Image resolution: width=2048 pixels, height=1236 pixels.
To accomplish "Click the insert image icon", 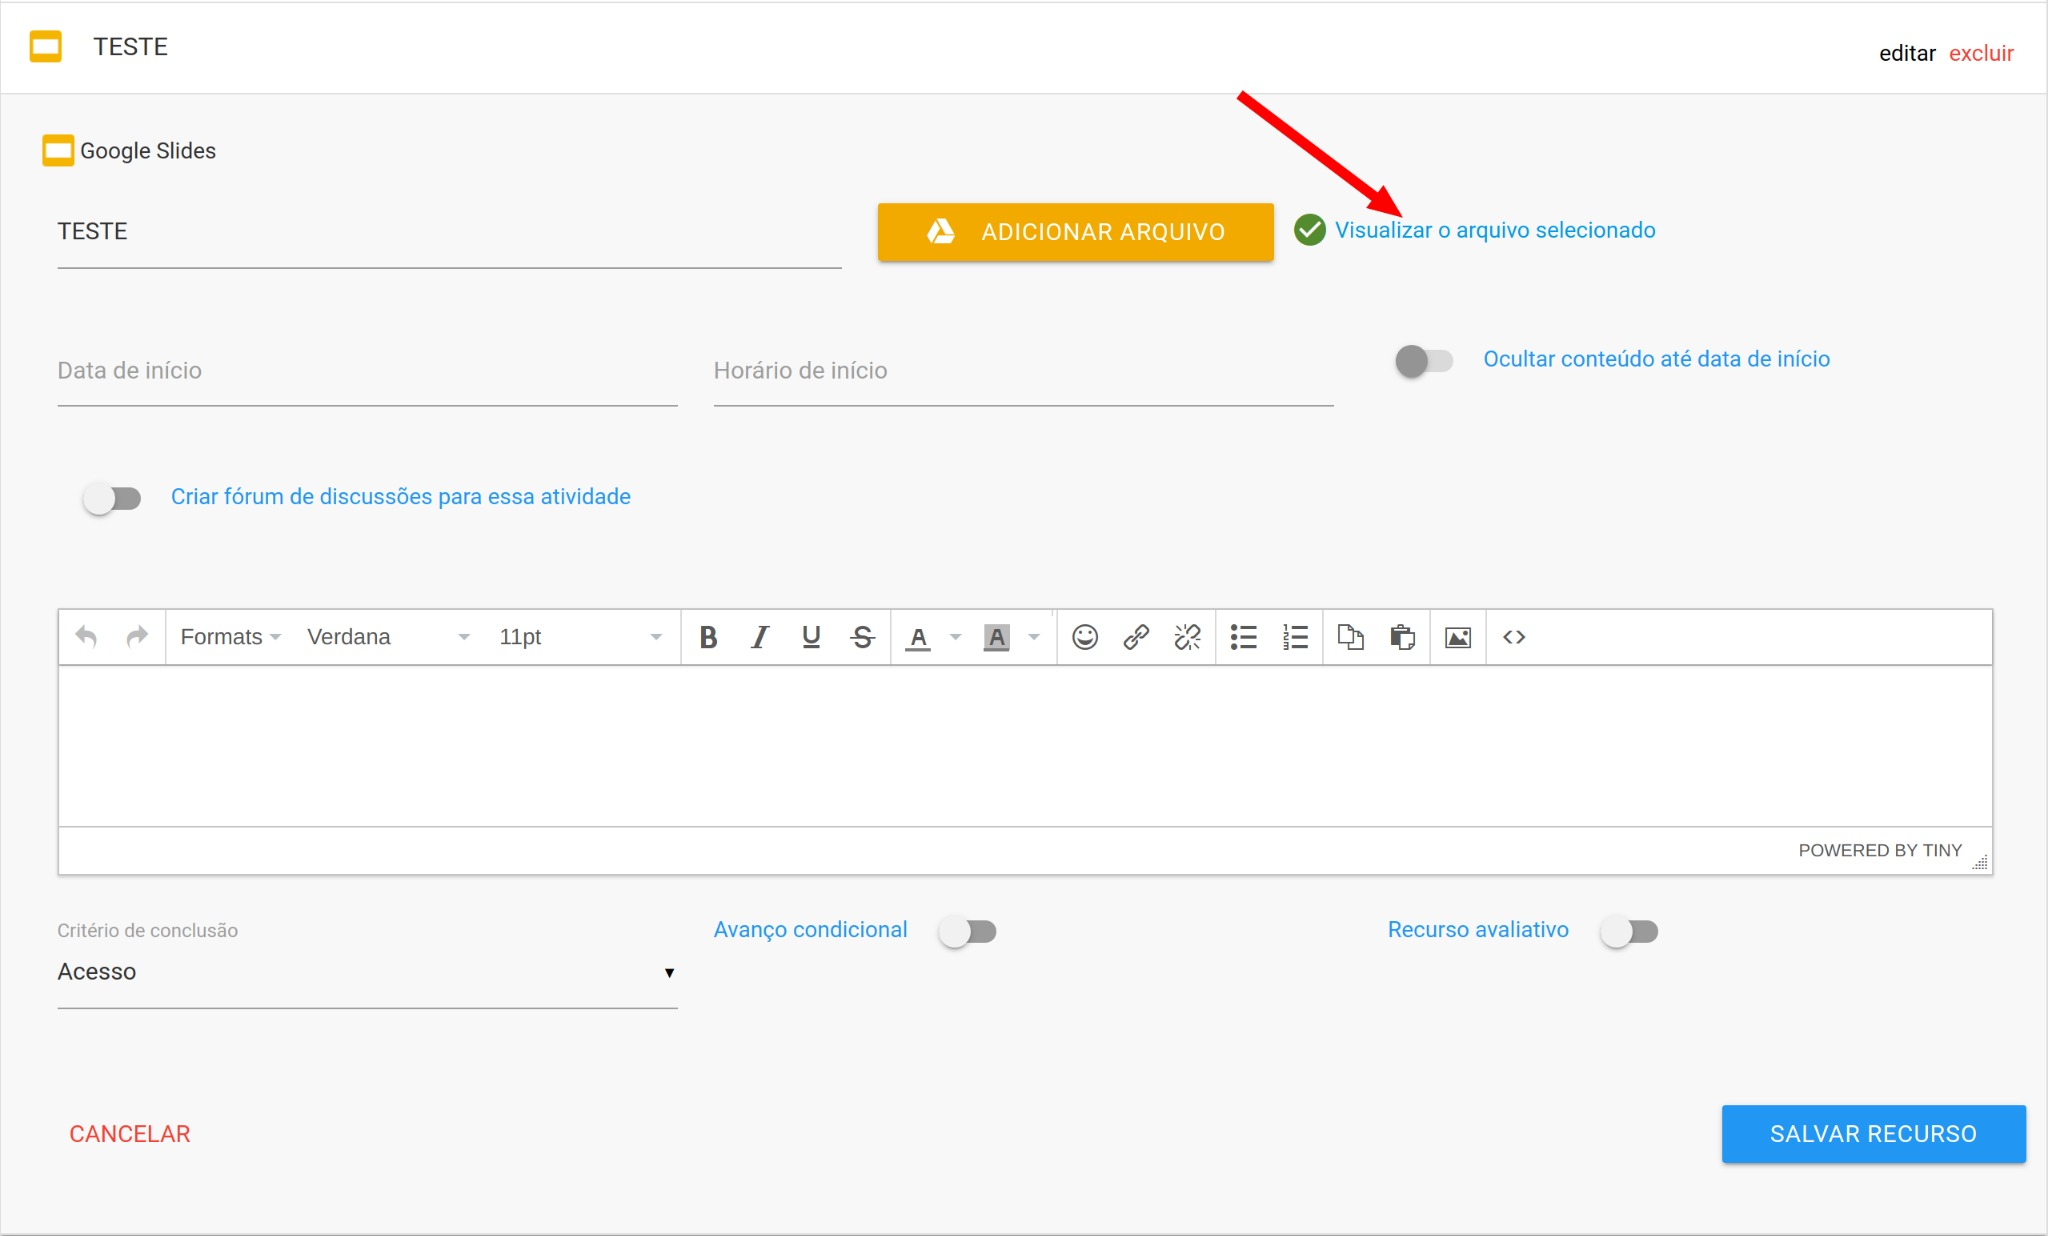I will 1458,637.
